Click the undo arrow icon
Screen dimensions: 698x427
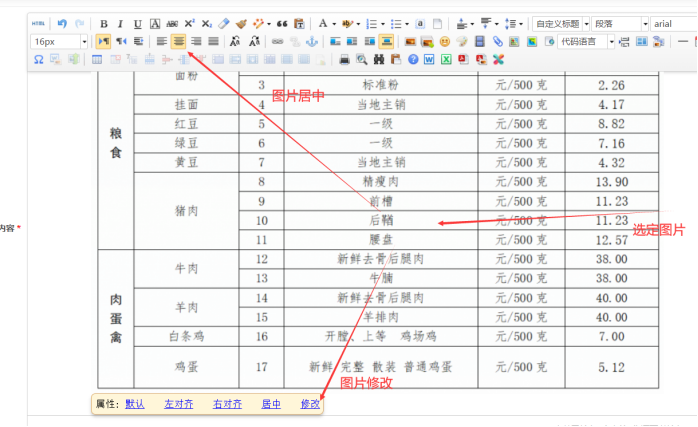pyautogui.click(x=62, y=23)
